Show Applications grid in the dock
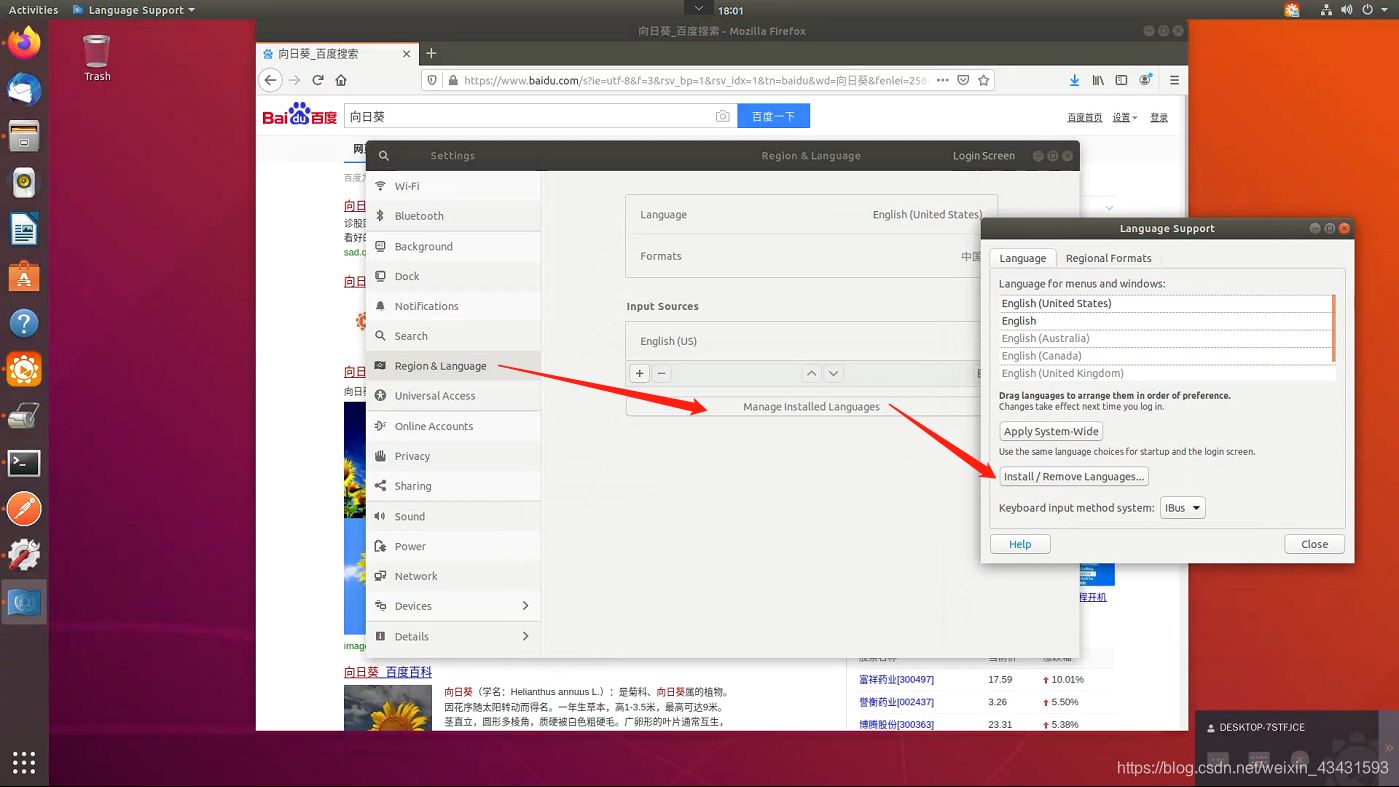The image size is (1399, 787). 24,763
